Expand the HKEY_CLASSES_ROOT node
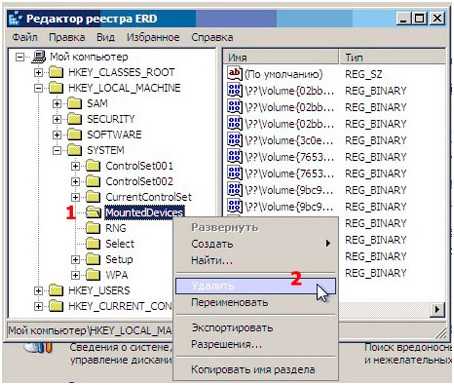 (x=39, y=72)
